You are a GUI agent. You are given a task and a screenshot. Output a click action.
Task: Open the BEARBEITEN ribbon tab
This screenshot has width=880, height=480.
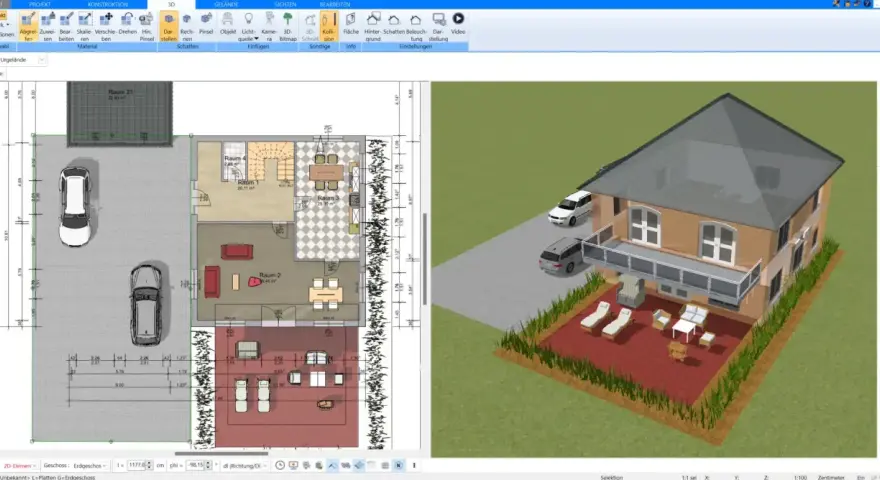coord(335,4)
